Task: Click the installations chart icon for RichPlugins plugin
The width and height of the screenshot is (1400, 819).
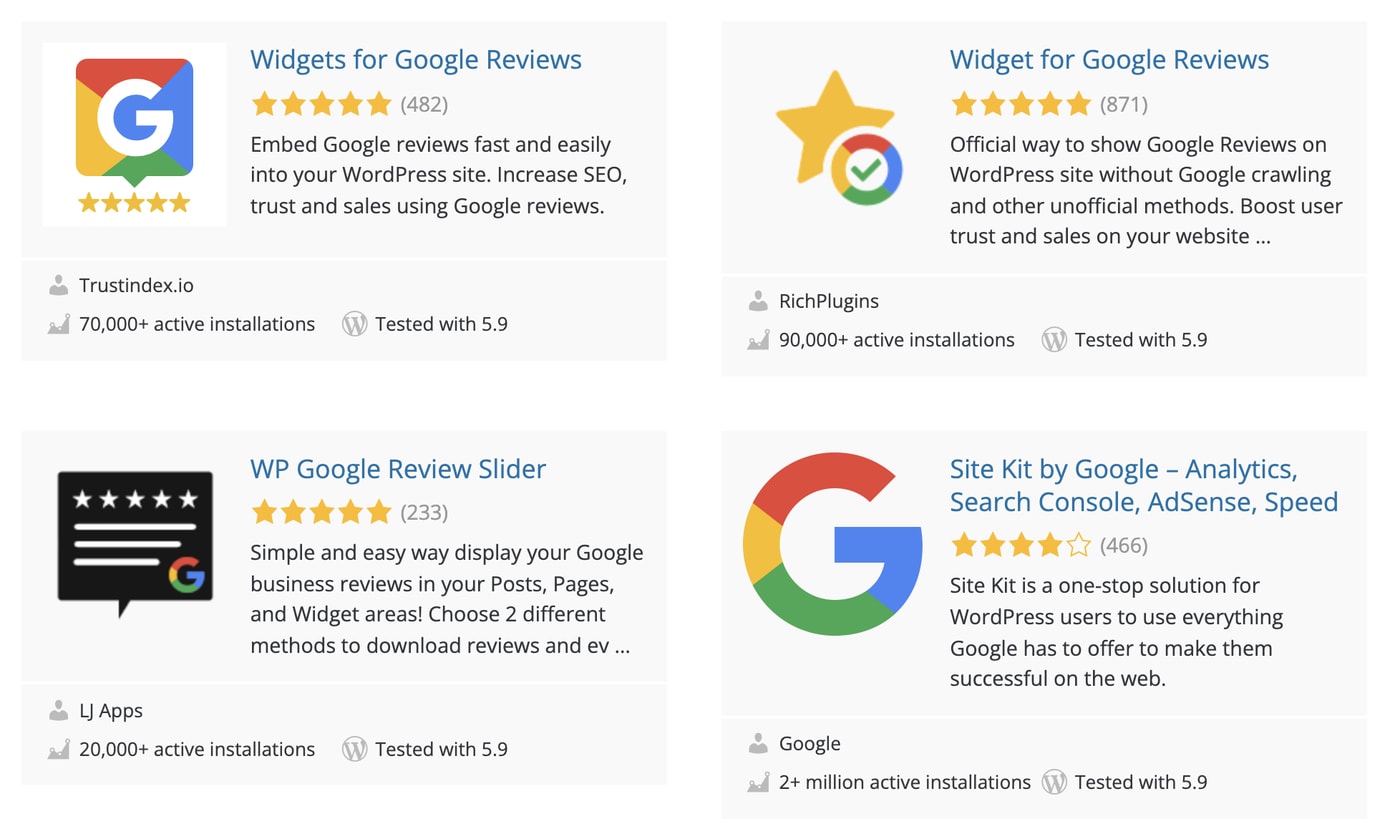Action: click(757, 340)
